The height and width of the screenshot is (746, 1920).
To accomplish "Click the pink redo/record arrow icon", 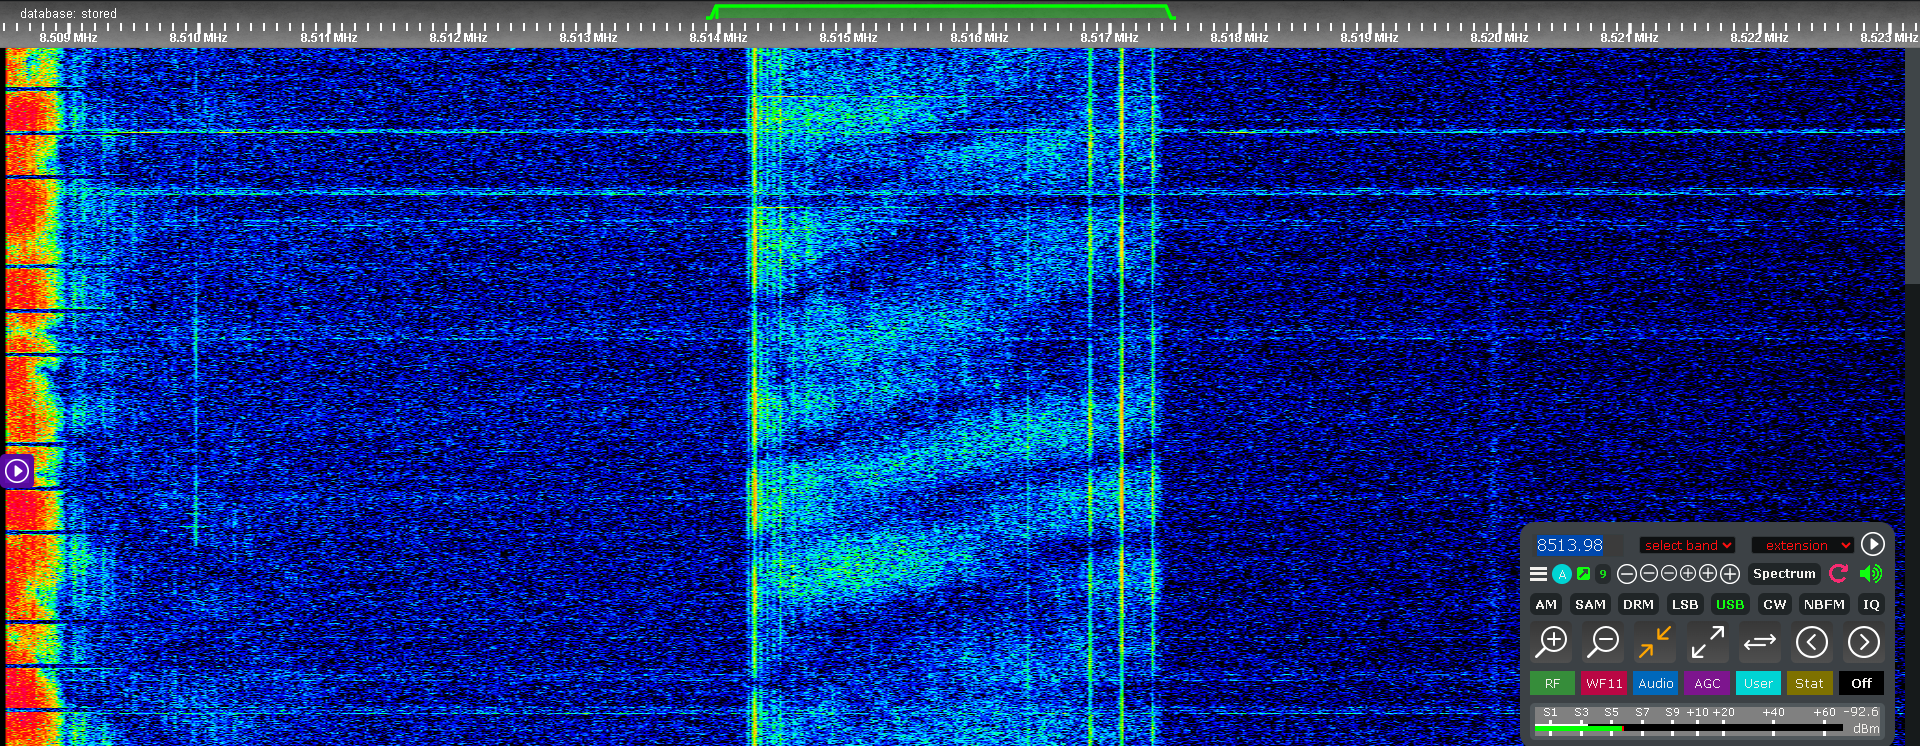I will pyautogui.click(x=1838, y=574).
